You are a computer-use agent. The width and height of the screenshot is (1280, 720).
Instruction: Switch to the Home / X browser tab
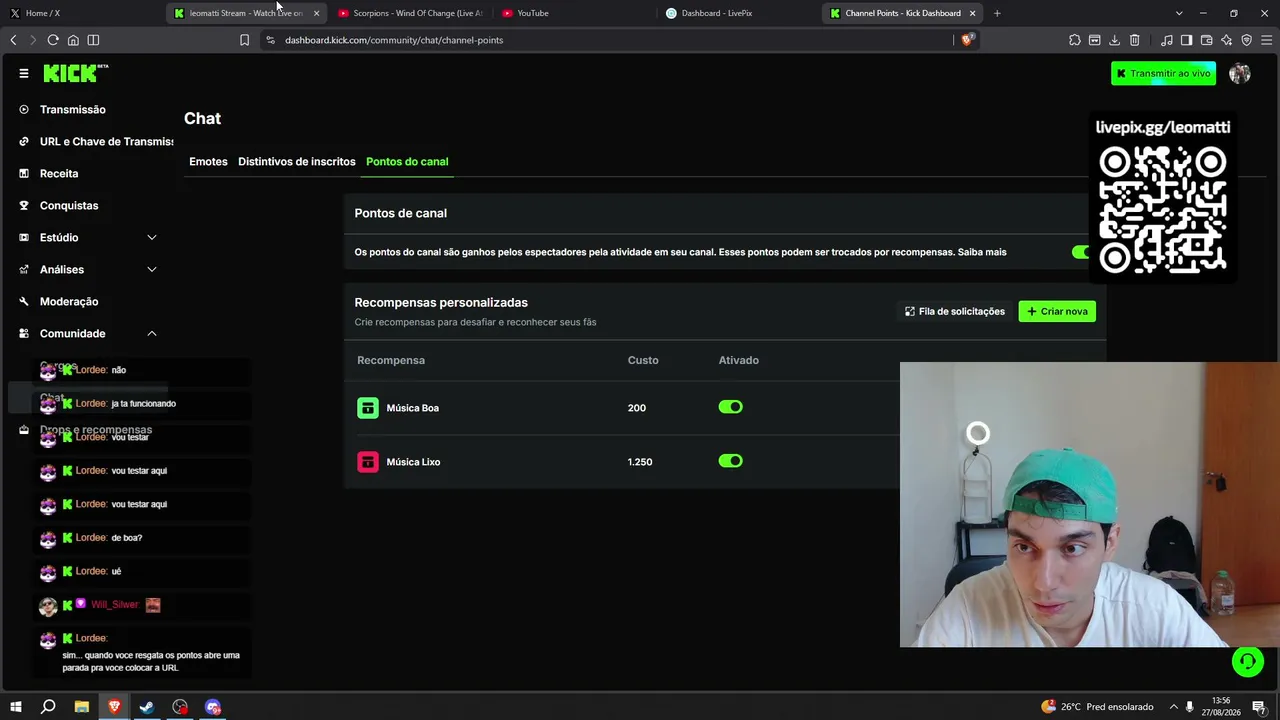click(x=82, y=13)
